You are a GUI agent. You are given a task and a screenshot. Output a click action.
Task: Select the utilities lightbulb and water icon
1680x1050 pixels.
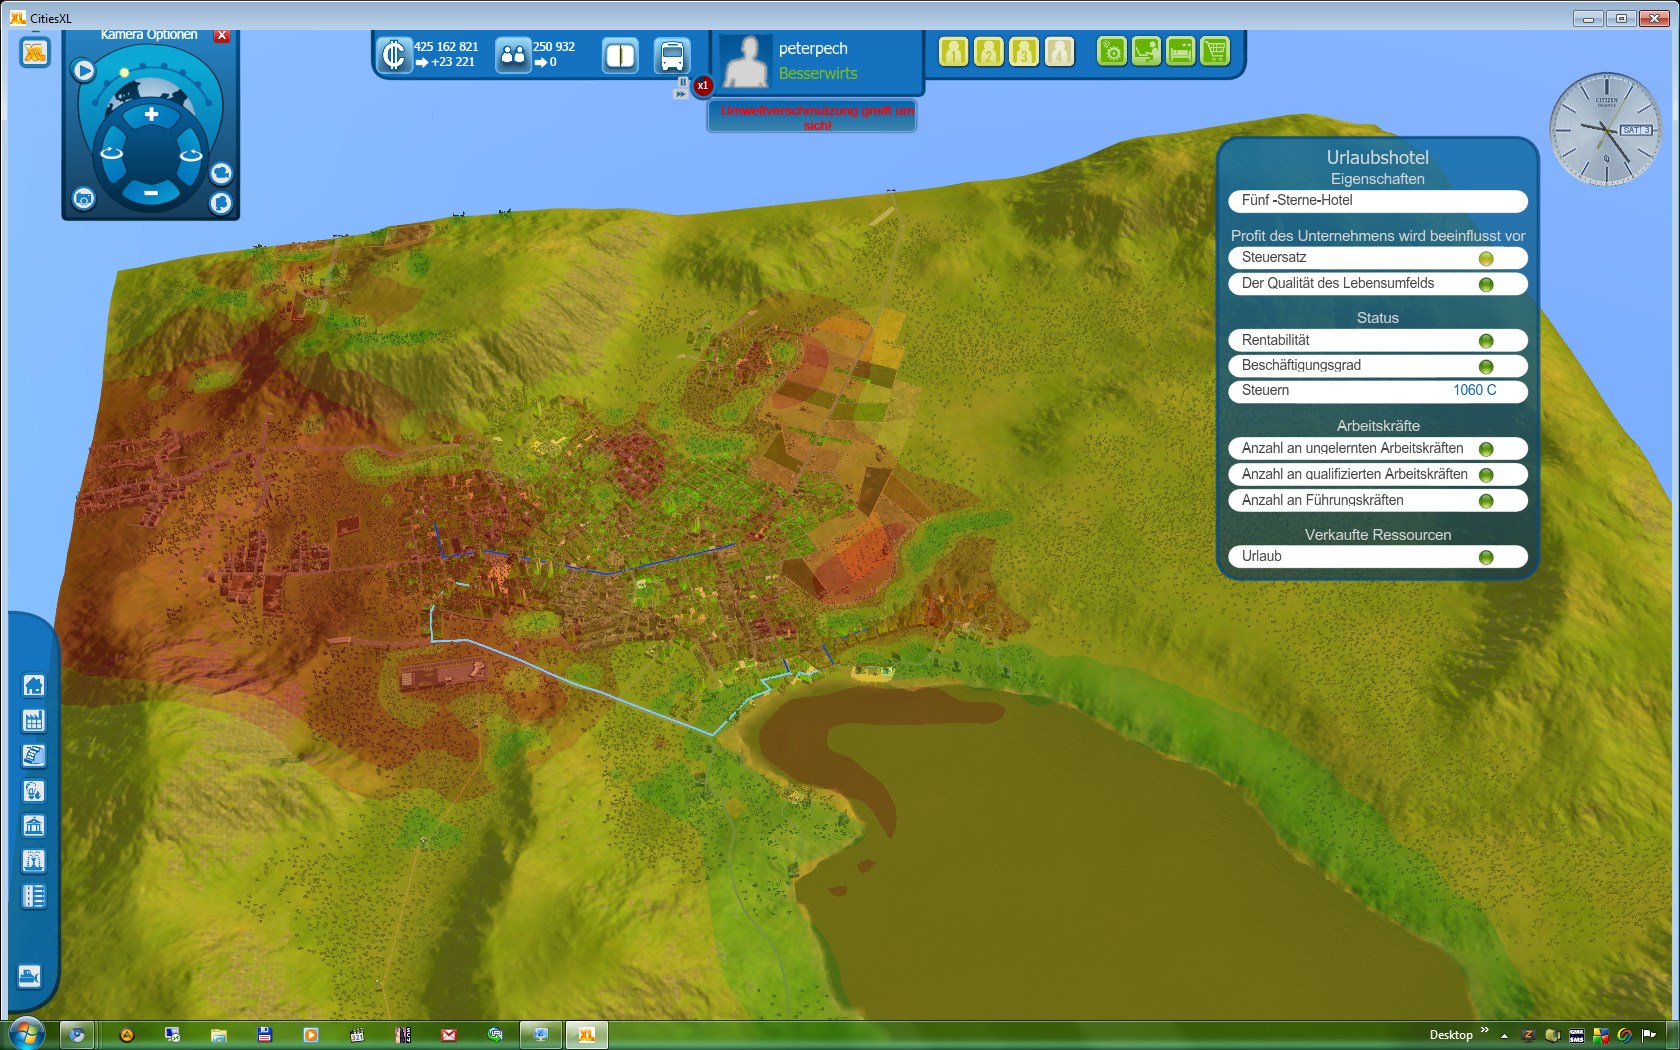tap(33, 791)
